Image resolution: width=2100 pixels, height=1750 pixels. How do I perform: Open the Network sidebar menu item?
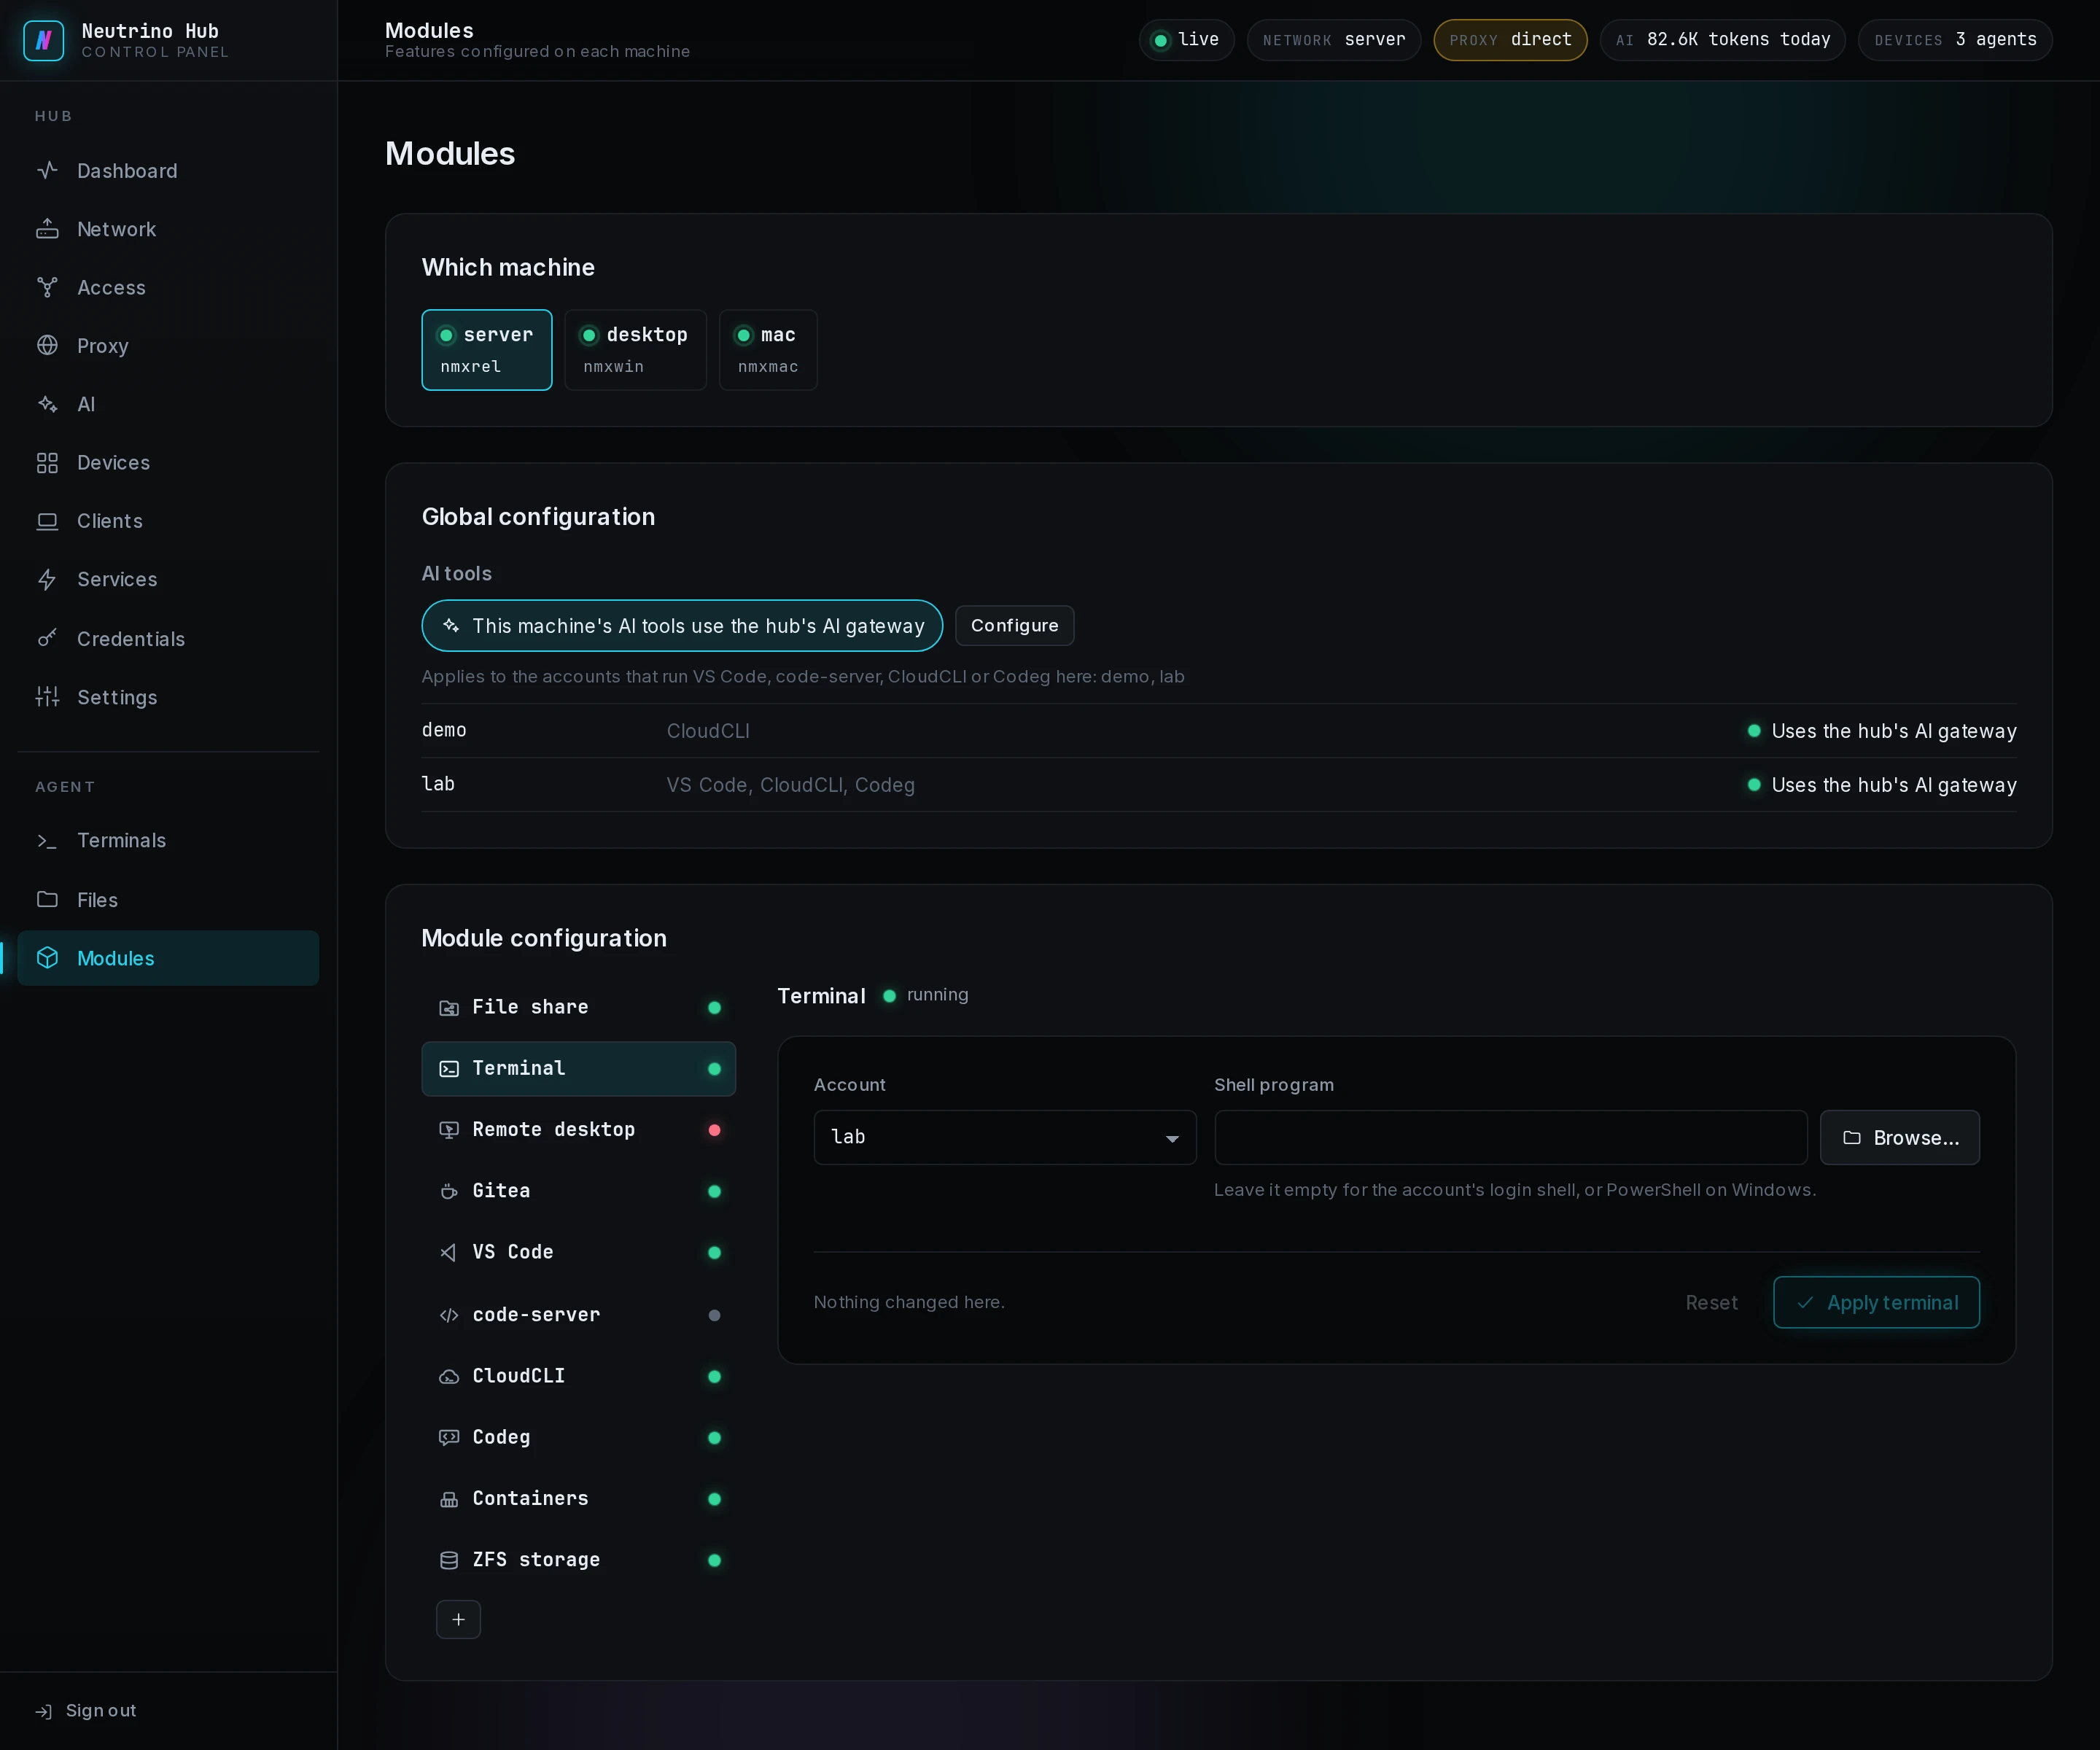[168, 229]
